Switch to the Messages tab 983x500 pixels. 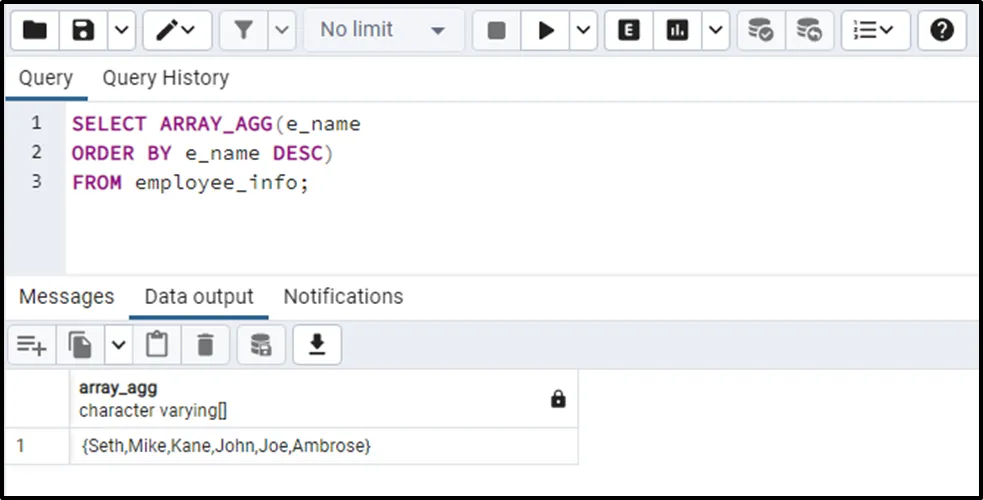coord(66,297)
